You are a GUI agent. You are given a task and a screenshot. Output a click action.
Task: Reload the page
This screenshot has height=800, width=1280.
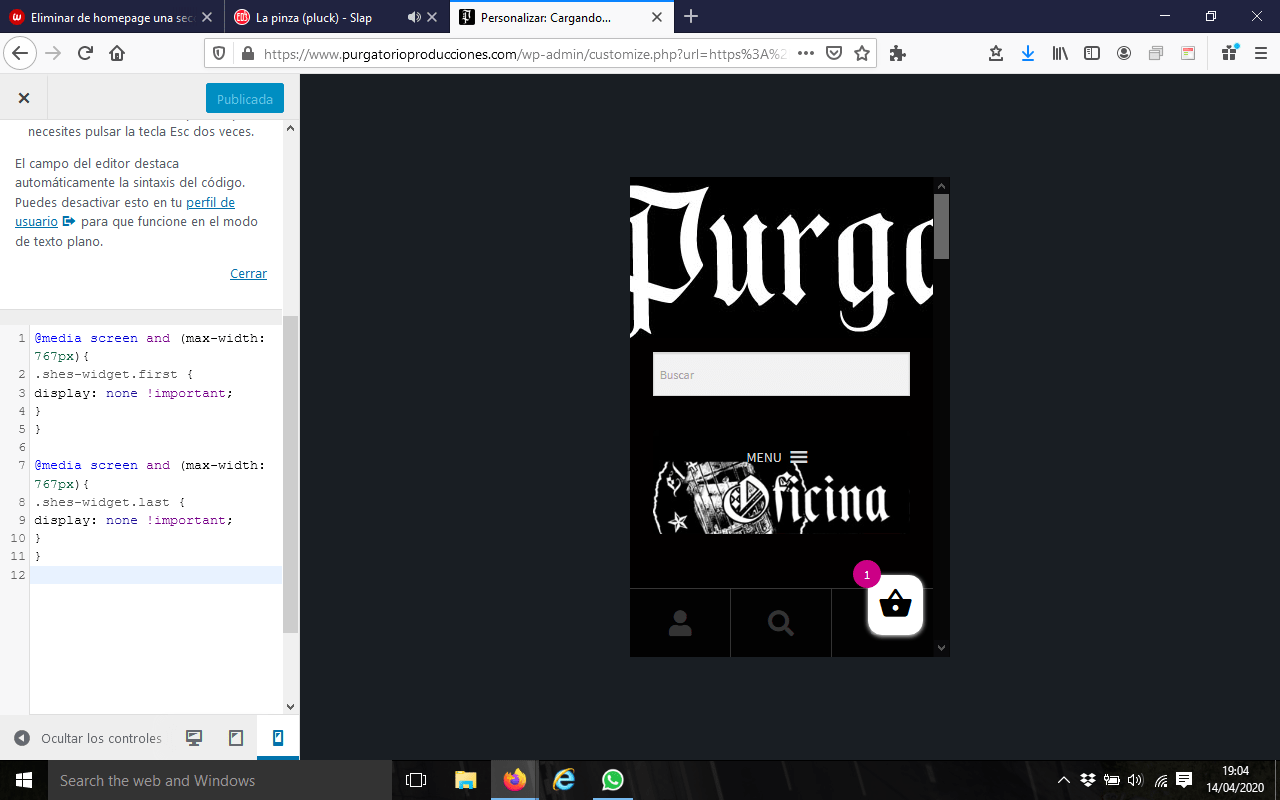tap(85, 53)
